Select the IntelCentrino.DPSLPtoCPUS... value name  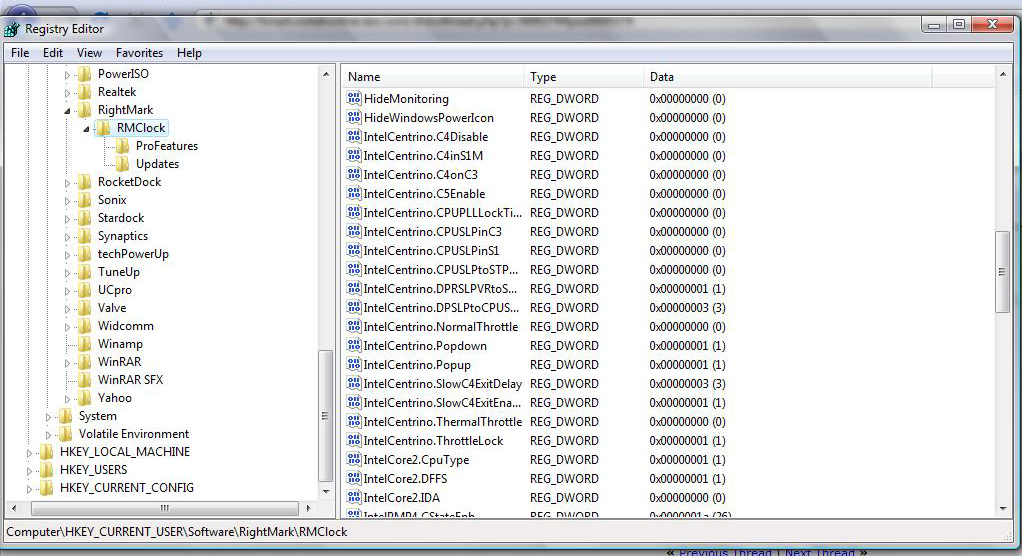pyautogui.click(x=441, y=307)
